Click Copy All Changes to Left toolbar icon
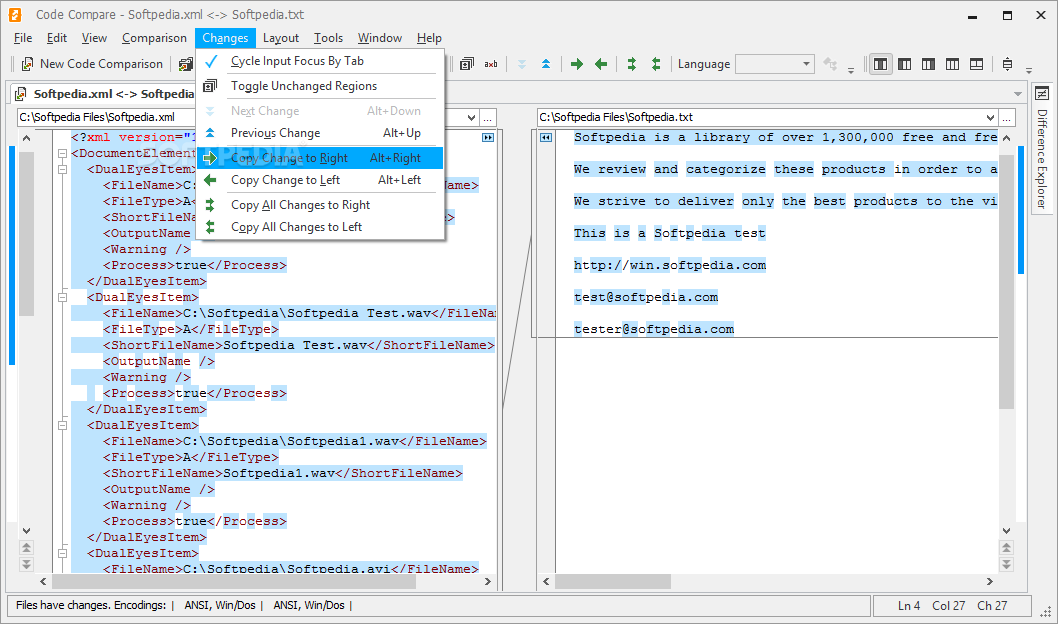 [x=656, y=64]
